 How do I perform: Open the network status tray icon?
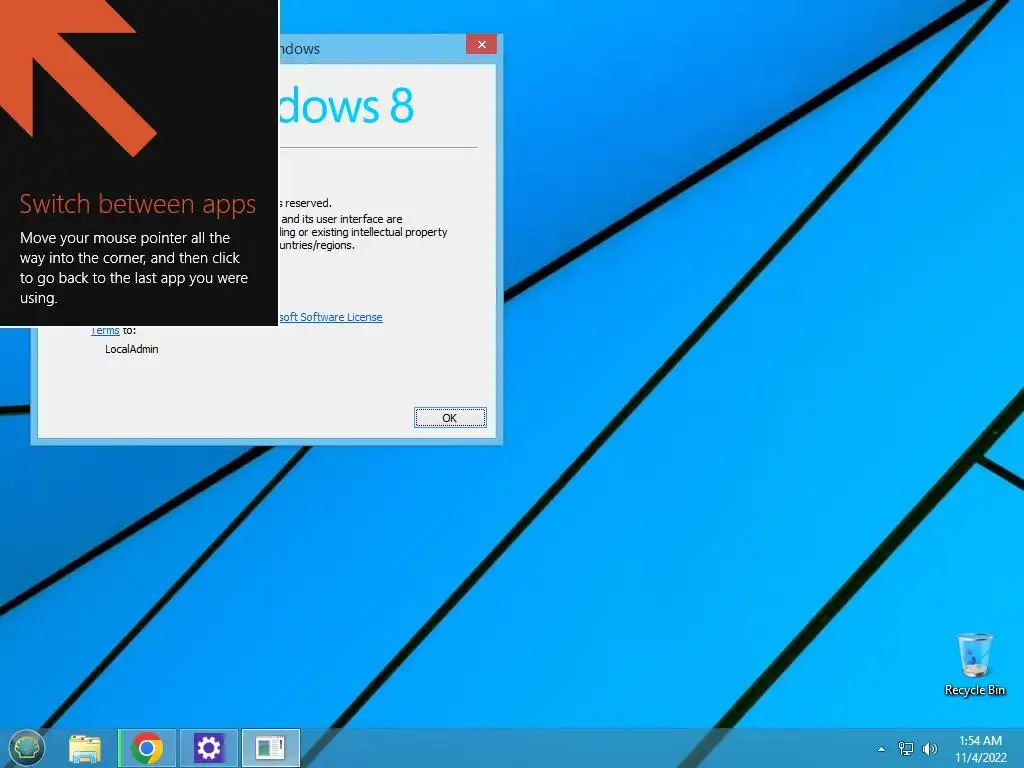(x=906, y=749)
